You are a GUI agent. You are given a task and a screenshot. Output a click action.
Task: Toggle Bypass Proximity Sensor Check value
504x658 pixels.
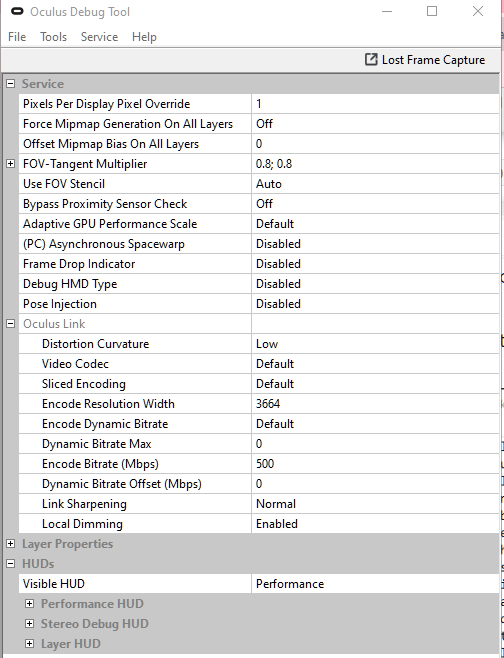click(375, 204)
